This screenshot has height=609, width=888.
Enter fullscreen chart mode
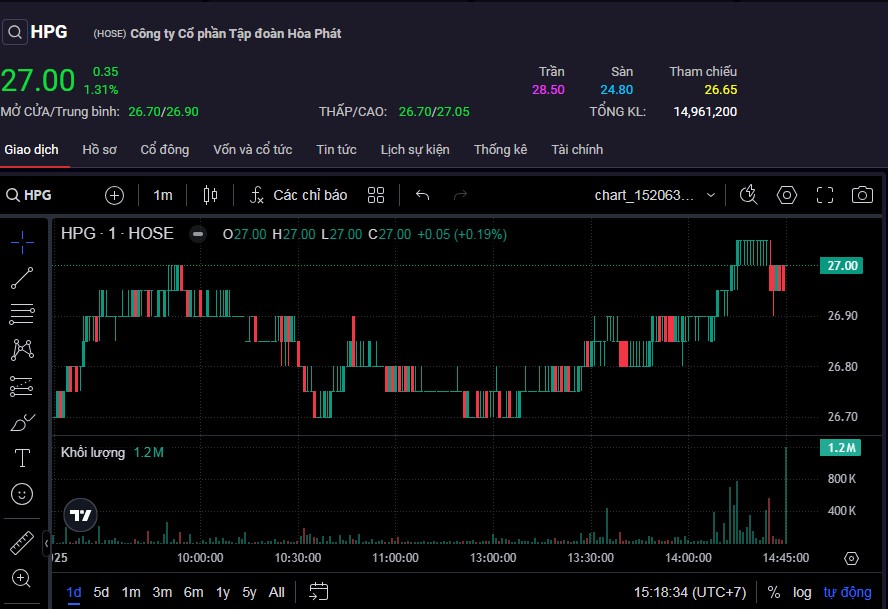(x=825, y=195)
